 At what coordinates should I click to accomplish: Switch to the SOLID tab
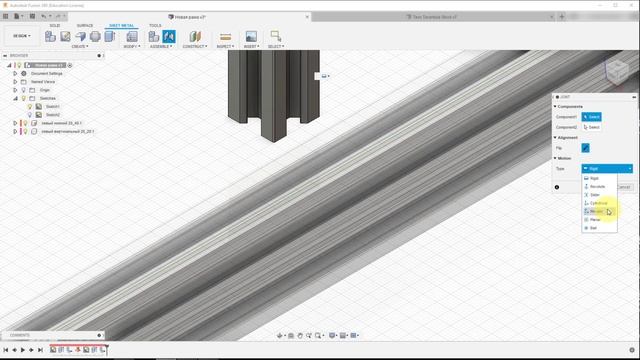(x=55, y=25)
